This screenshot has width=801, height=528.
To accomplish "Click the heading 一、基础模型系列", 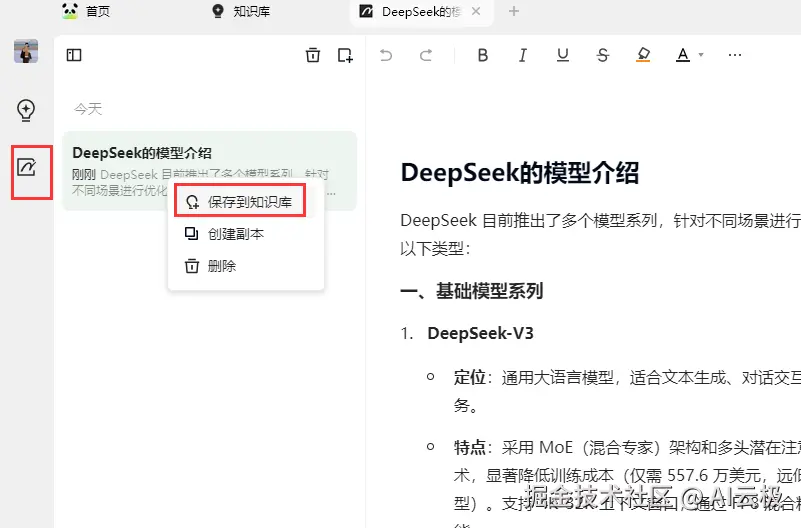I will tap(472, 291).
